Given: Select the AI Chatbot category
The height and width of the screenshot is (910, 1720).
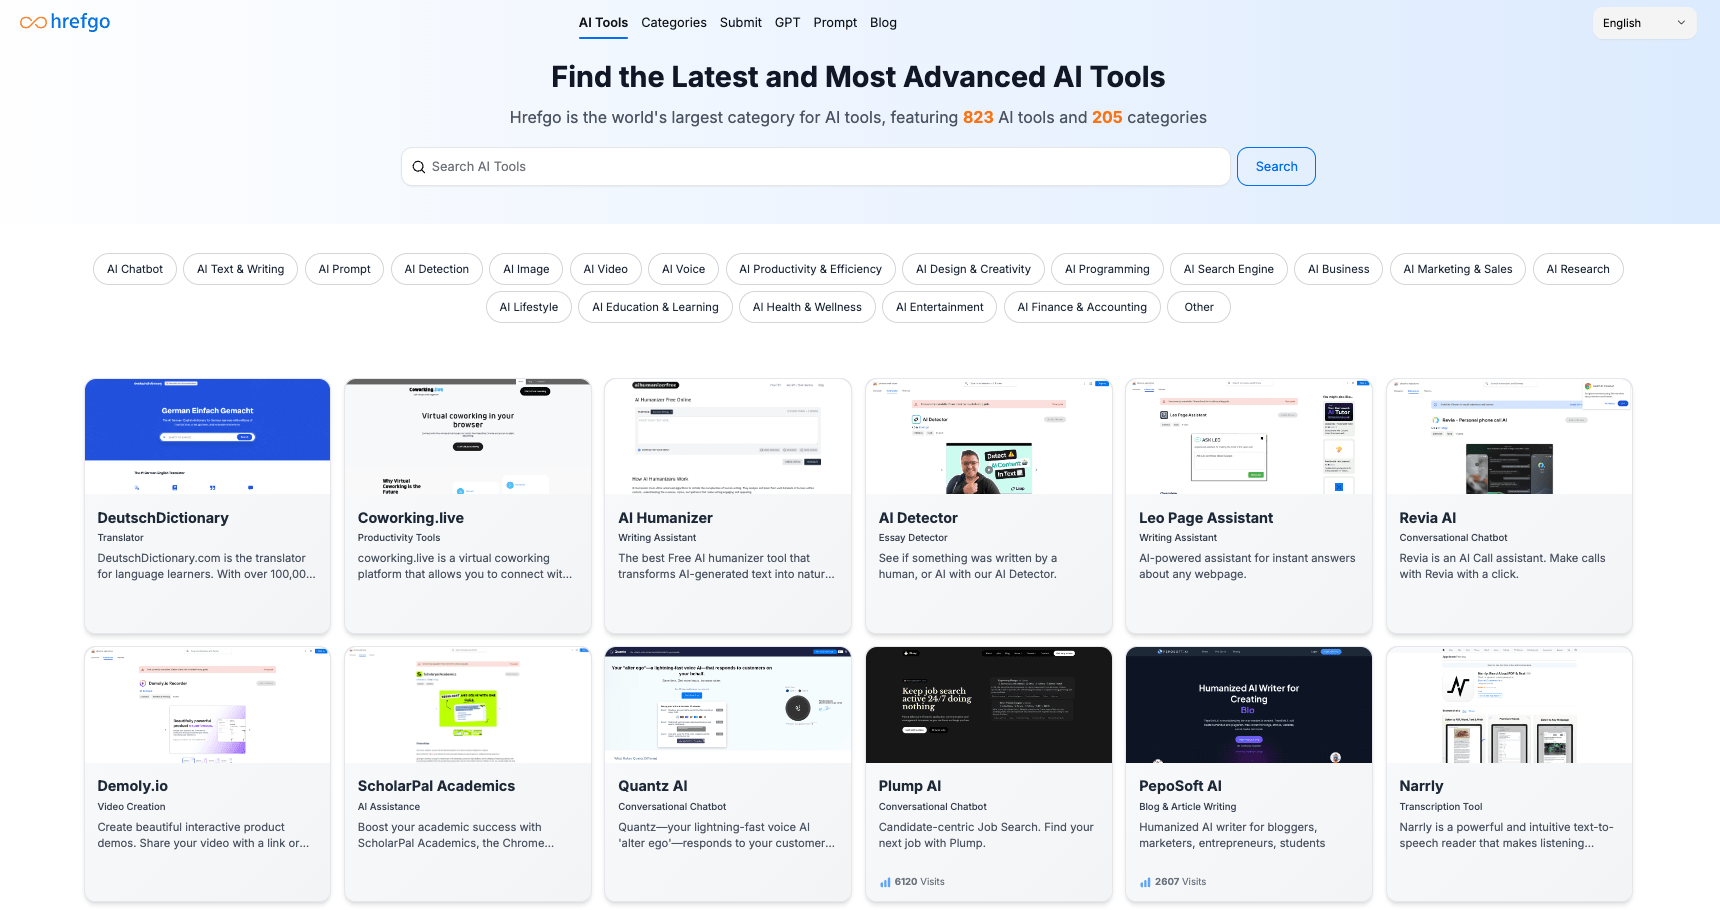Looking at the screenshot, I should coord(135,269).
